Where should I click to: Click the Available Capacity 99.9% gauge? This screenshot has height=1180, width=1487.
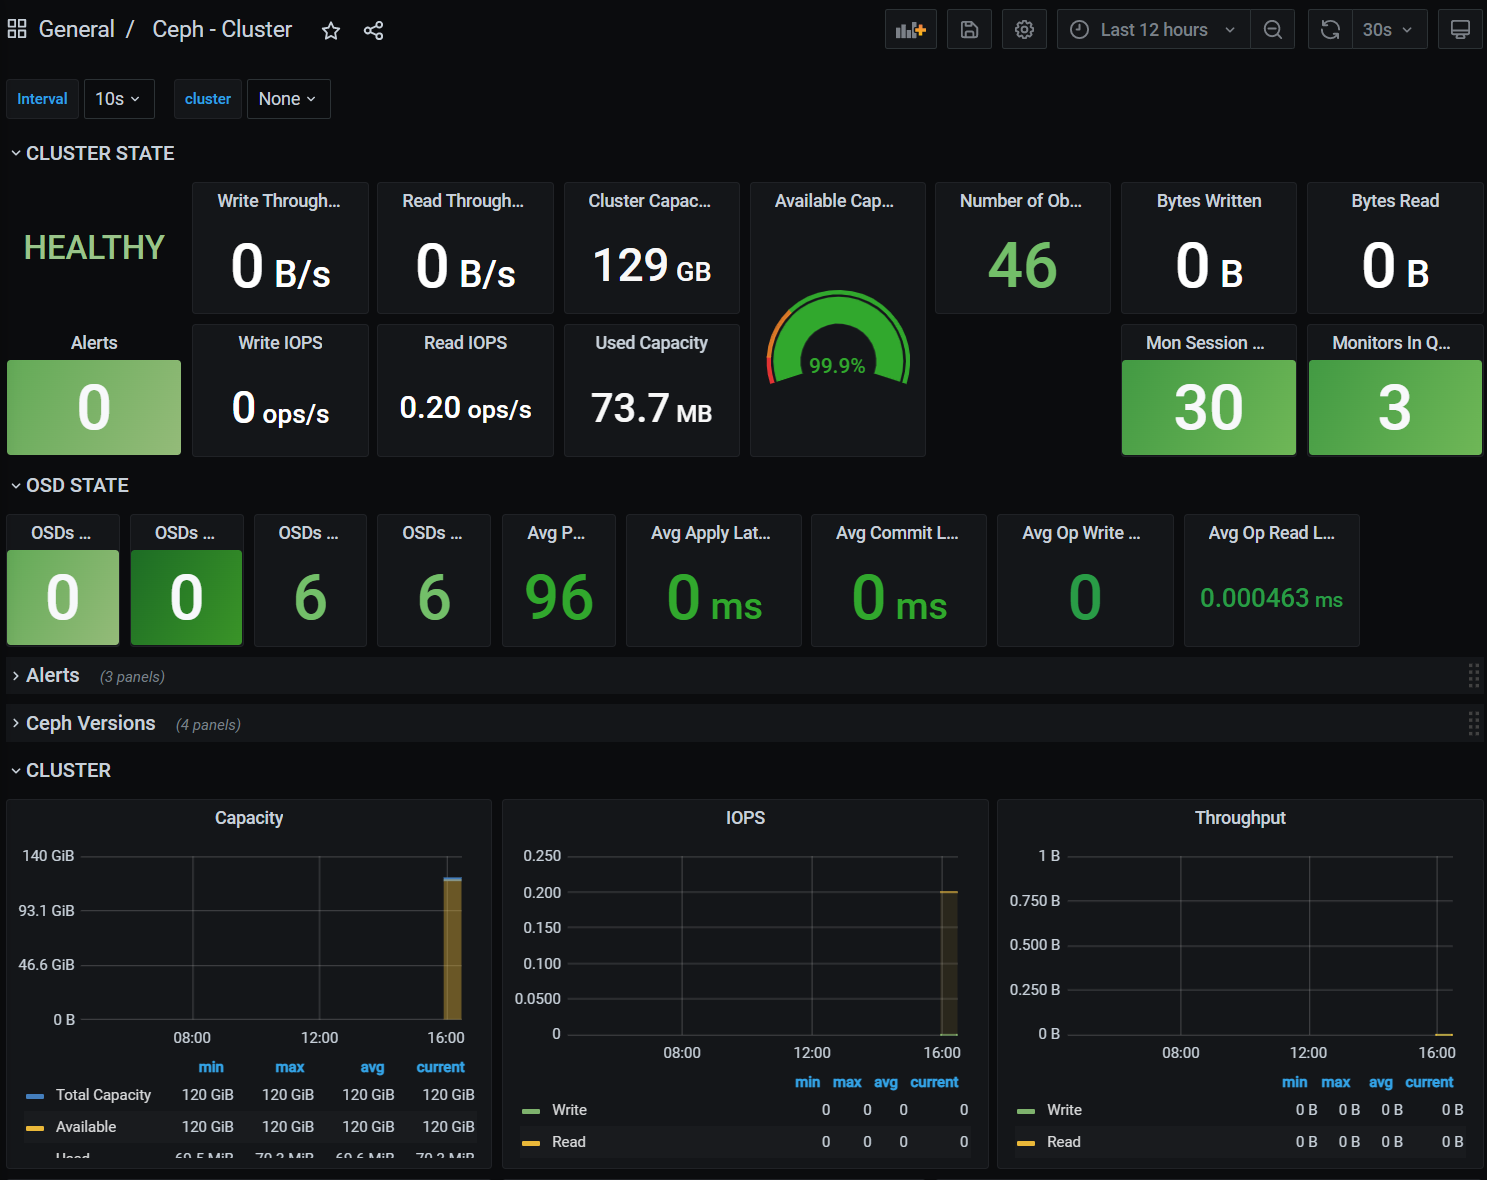point(837,340)
